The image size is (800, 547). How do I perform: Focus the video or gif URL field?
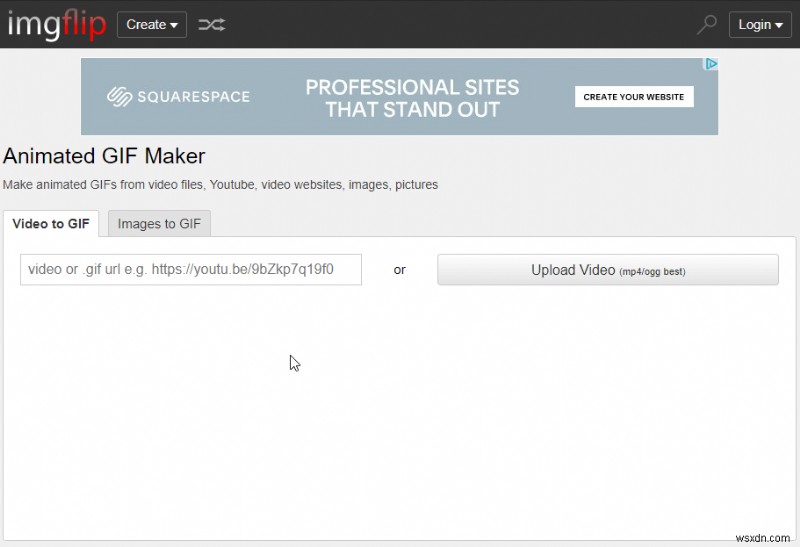point(191,269)
